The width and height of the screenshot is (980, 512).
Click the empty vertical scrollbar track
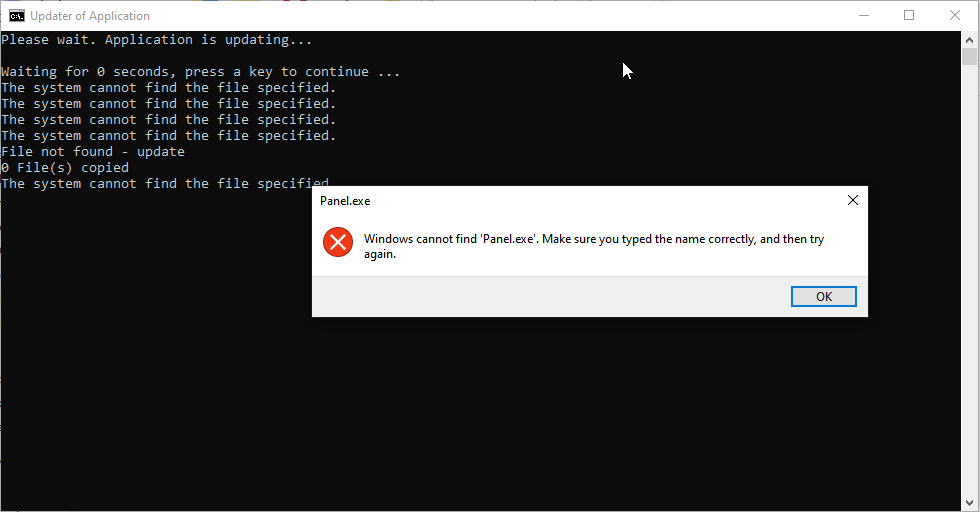(x=969, y=300)
